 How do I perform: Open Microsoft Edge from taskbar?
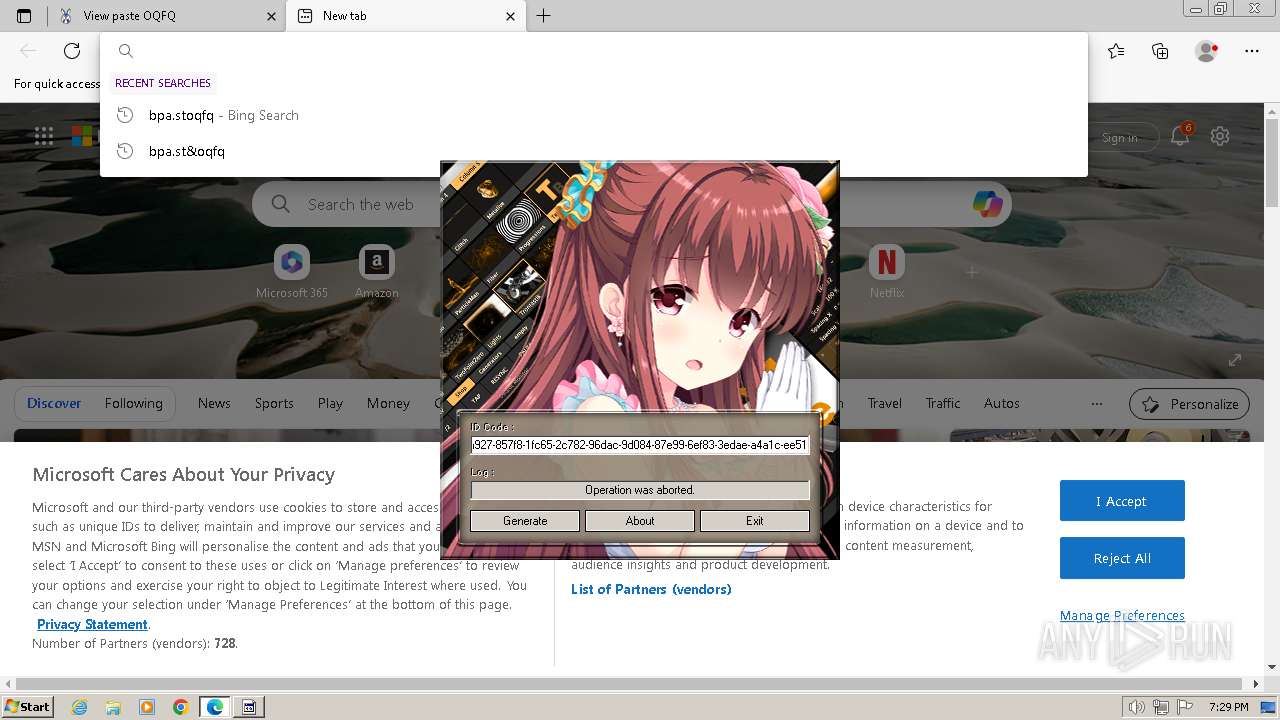pos(215,707)
